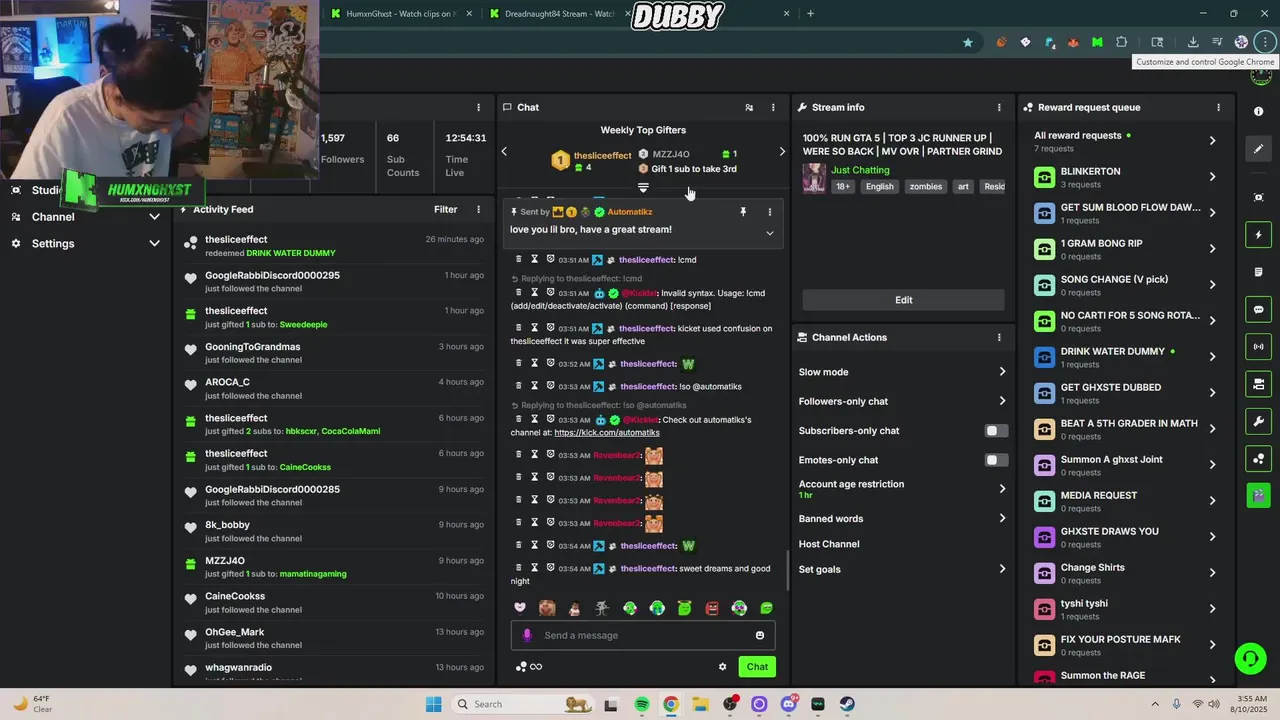This screenshot has width=1280, height=720.
Task: Open Chrome extensions puzzle icon
Action: point(1121,42)
